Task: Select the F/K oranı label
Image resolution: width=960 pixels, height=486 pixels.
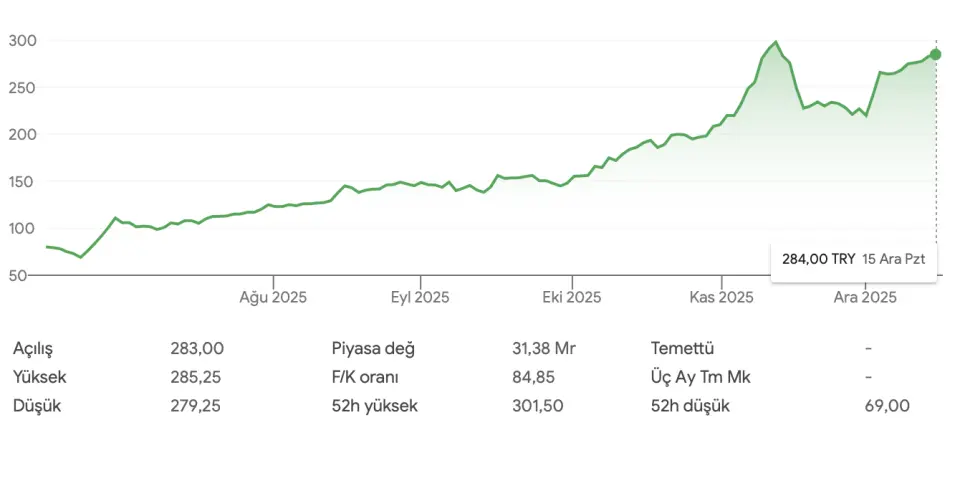Action: click(366, 377)
